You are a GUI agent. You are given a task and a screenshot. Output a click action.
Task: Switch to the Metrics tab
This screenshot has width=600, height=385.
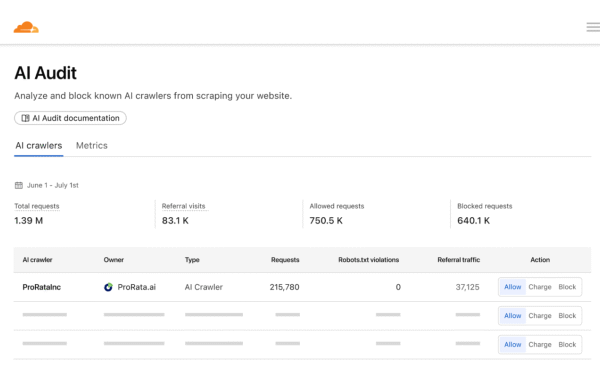91,145
